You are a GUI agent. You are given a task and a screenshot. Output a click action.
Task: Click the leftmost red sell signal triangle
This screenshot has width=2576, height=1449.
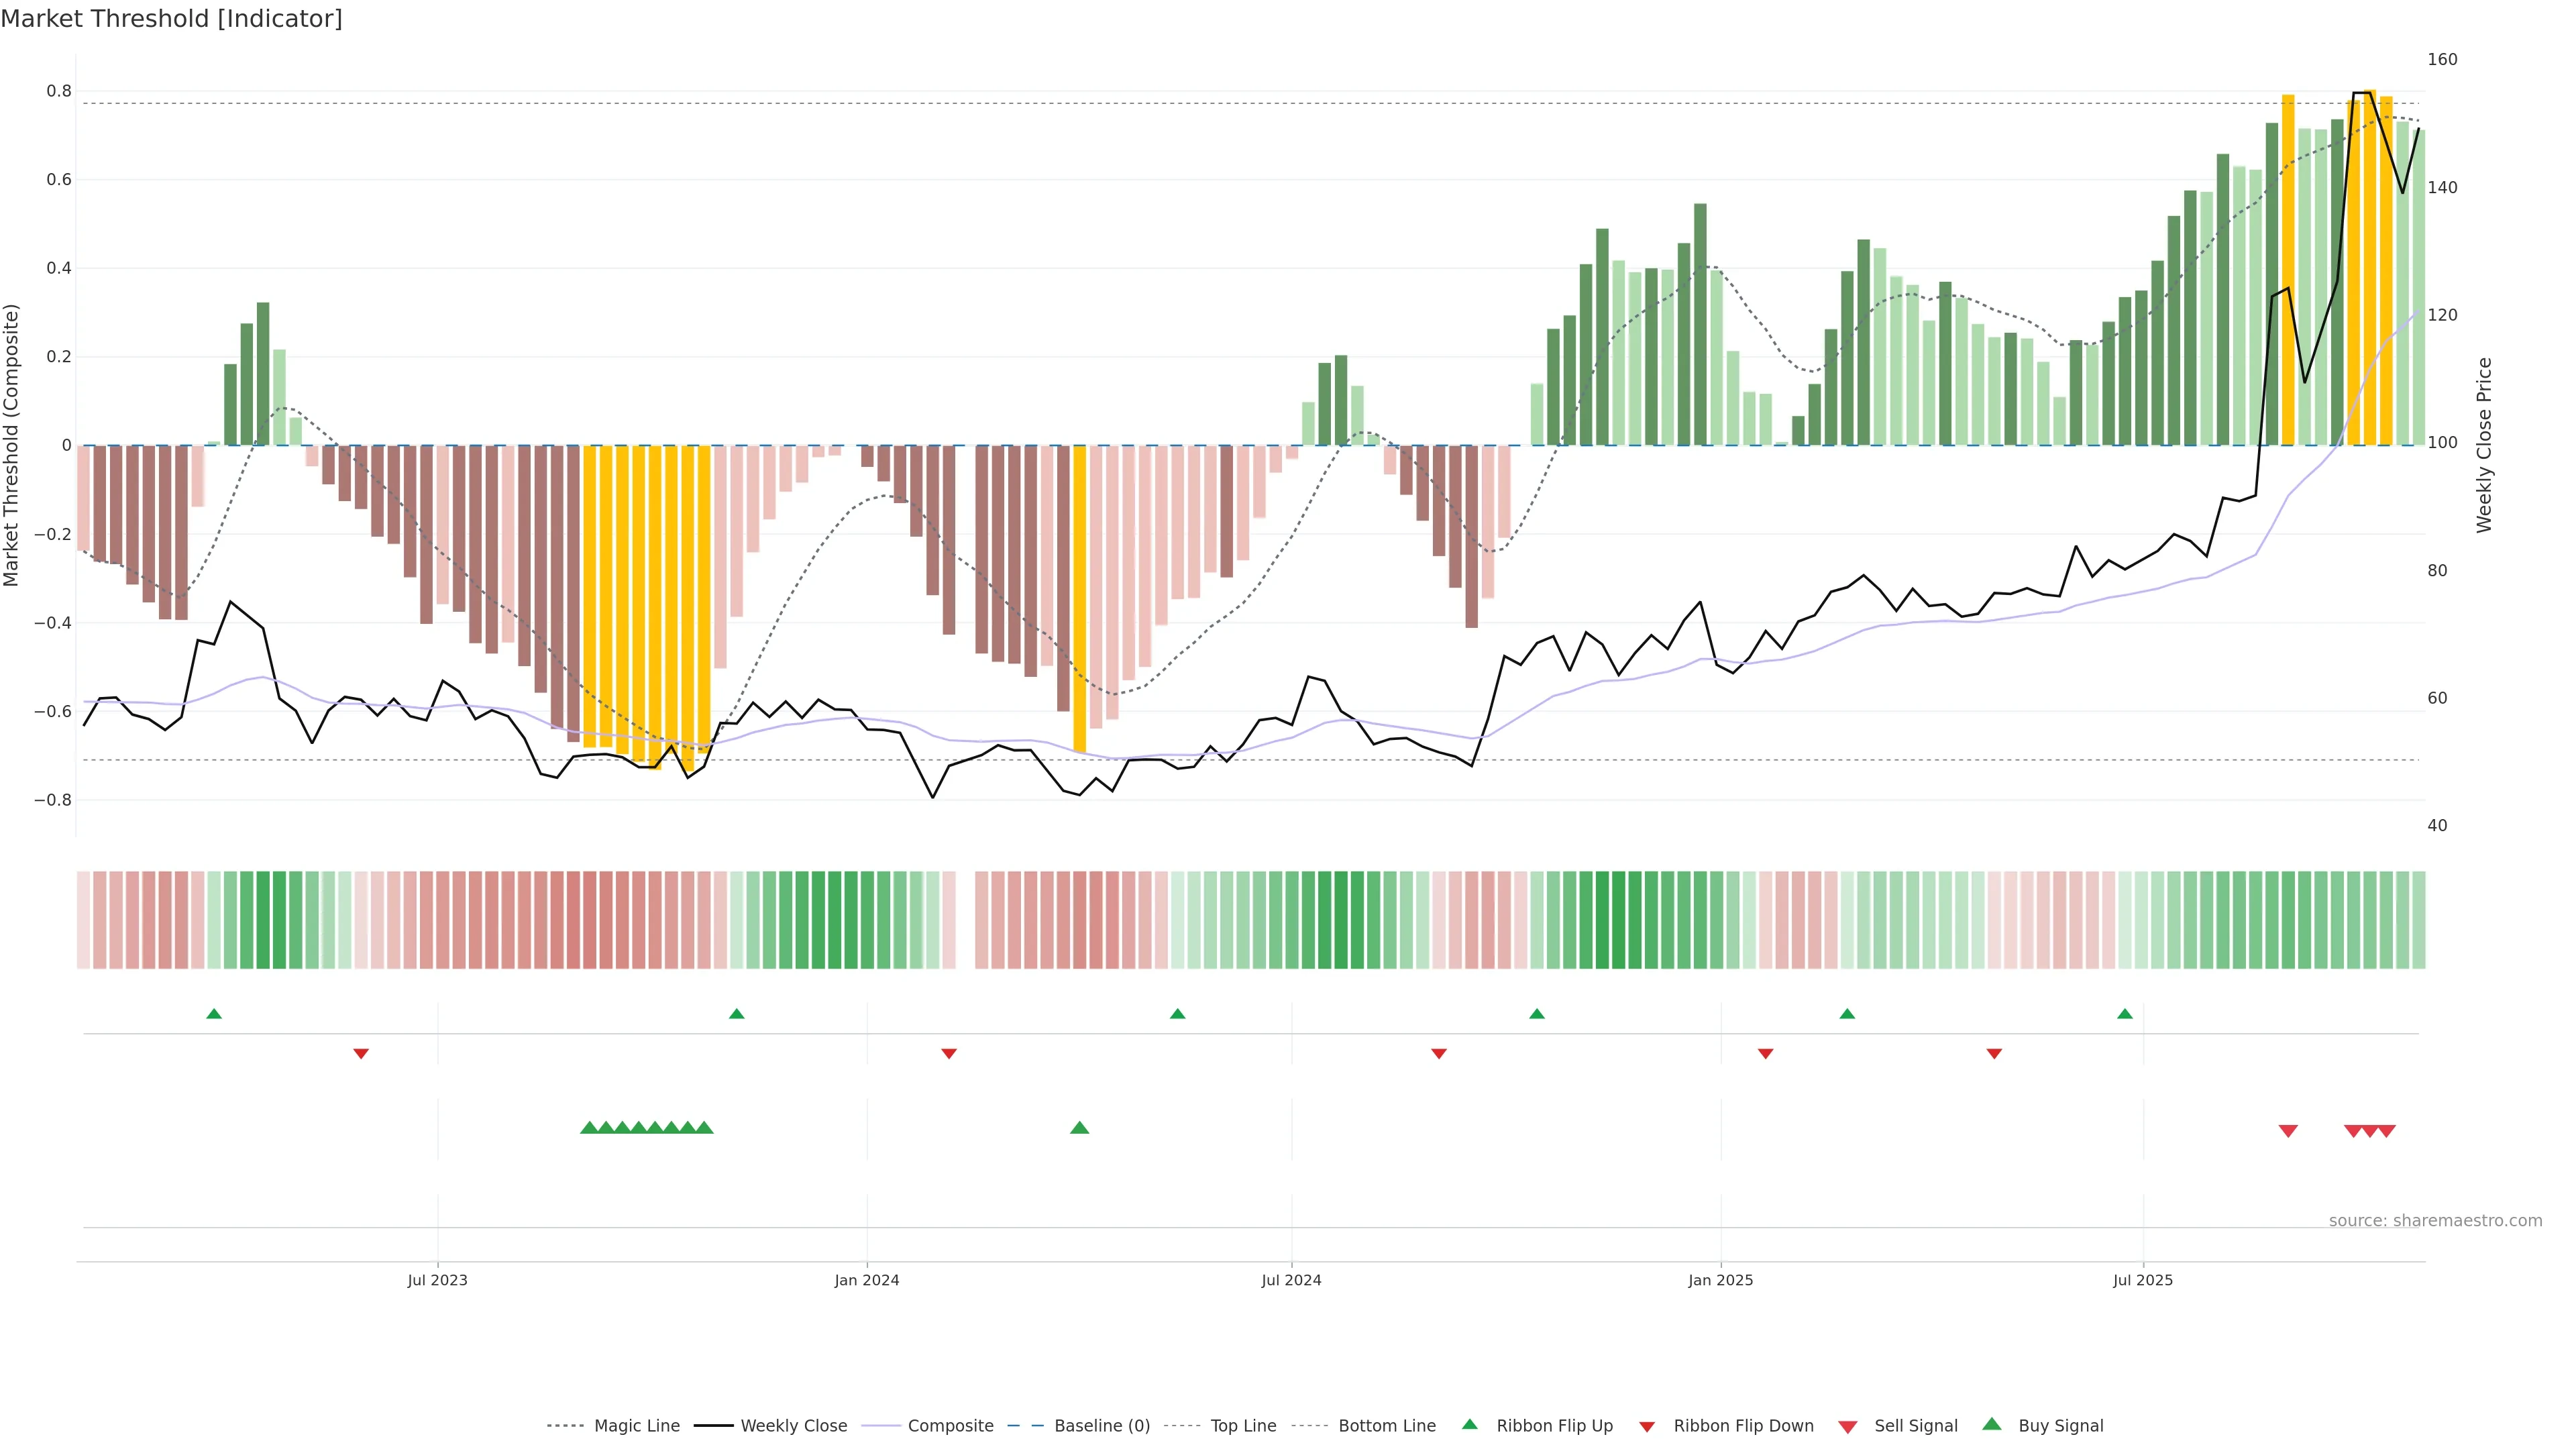tap(2288, 1131)
